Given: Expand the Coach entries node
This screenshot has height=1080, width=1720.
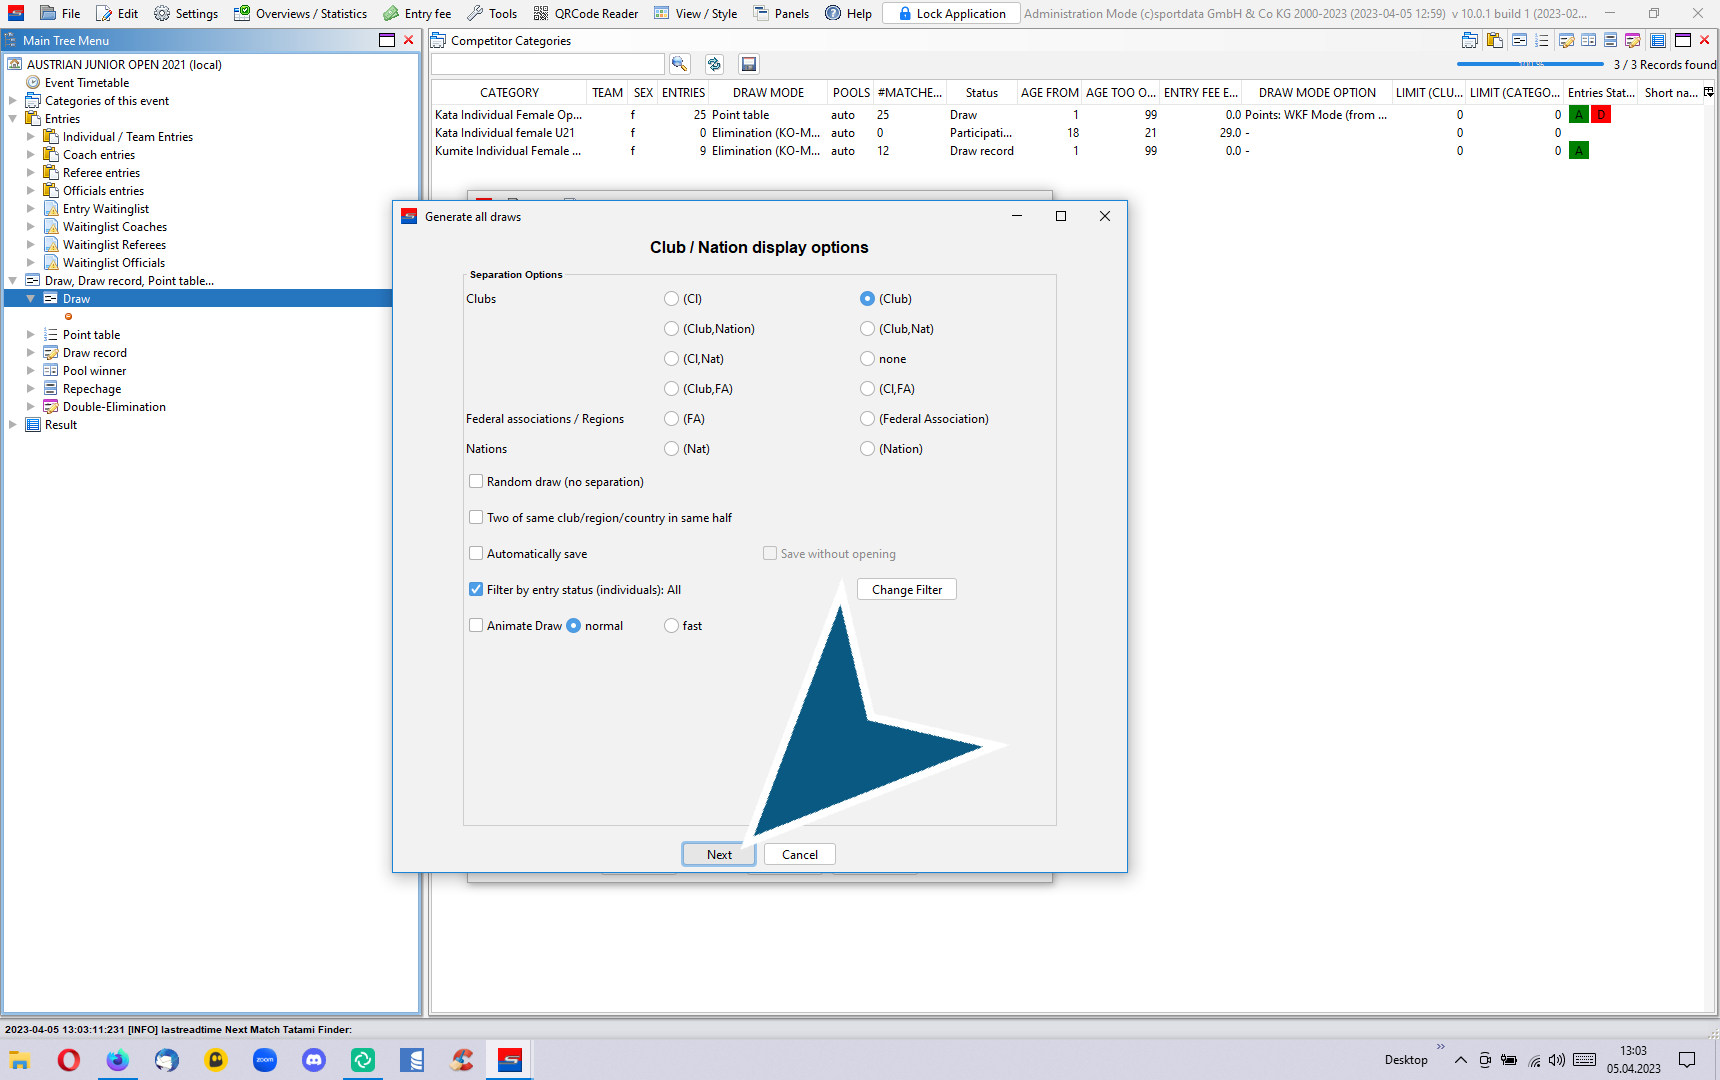Looking at the screenshot, I should (30, 155).
